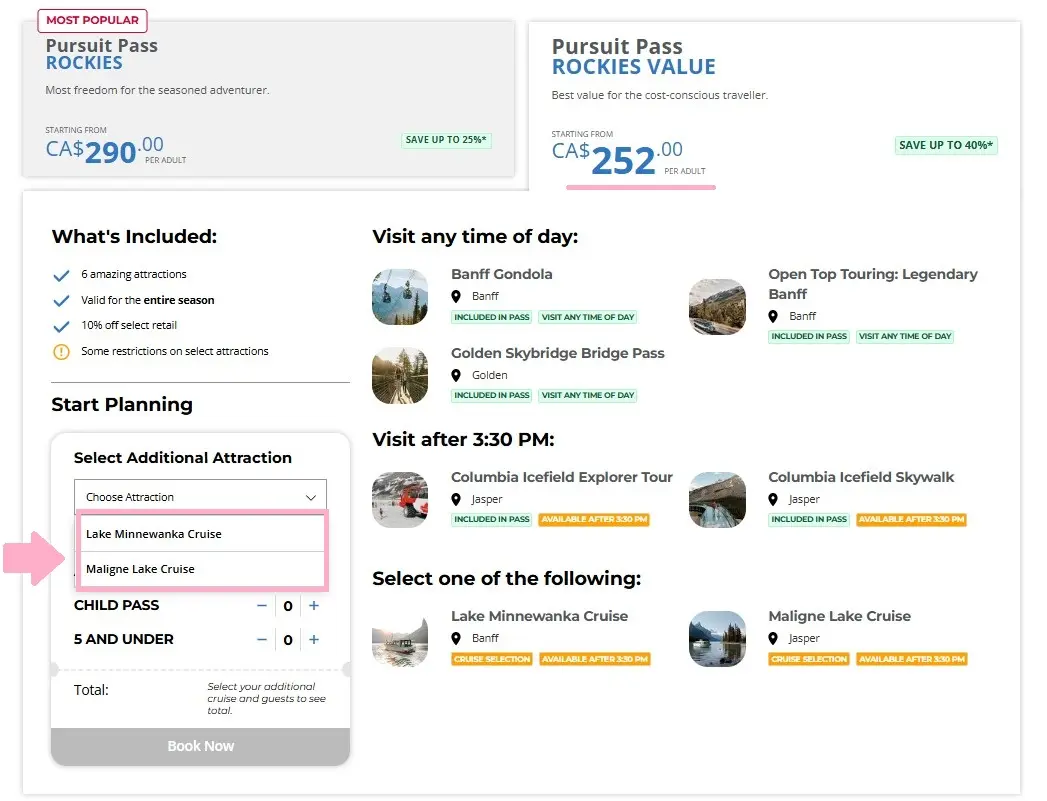Click Open Top Touring: Legendary Banff title
The image size is (1047, 801).
pyautogui.click(x=873, y=284)
